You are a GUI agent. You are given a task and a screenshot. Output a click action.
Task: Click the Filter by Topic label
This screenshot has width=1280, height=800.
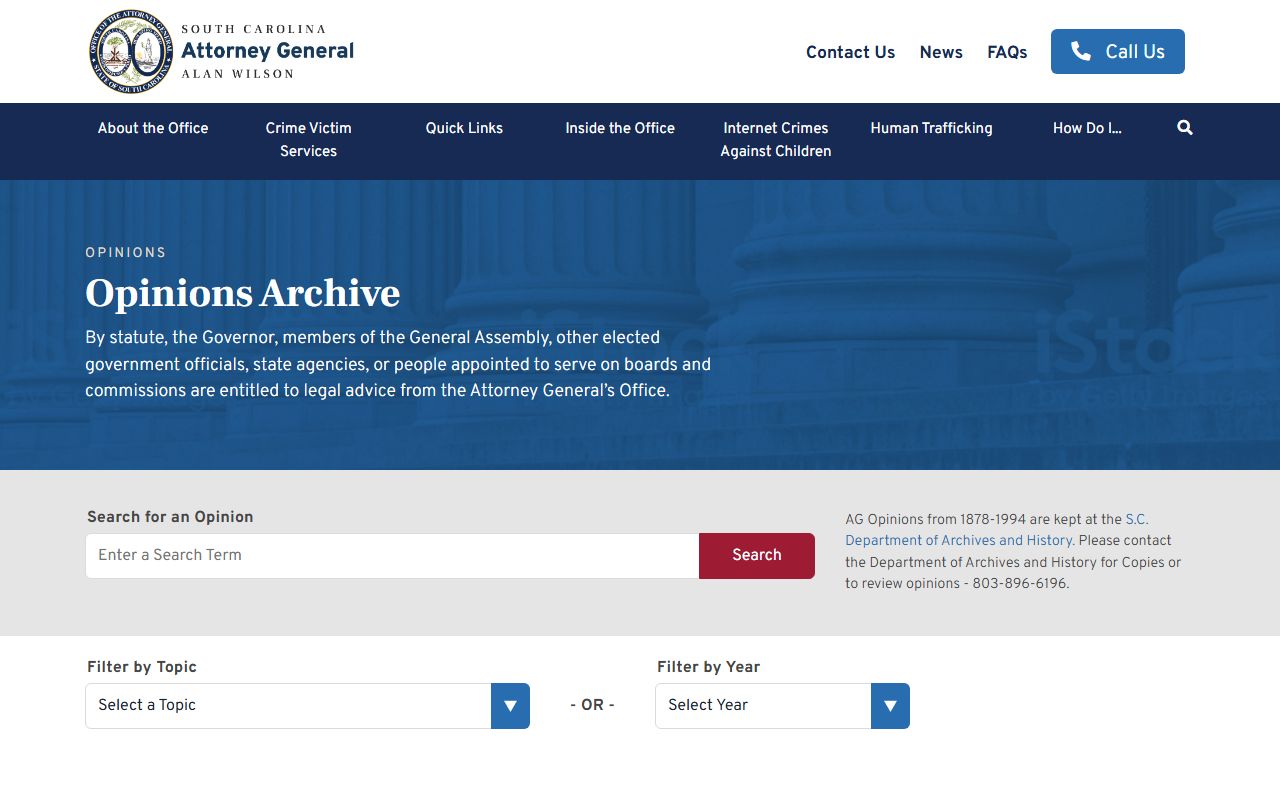(x=142, y=667)
